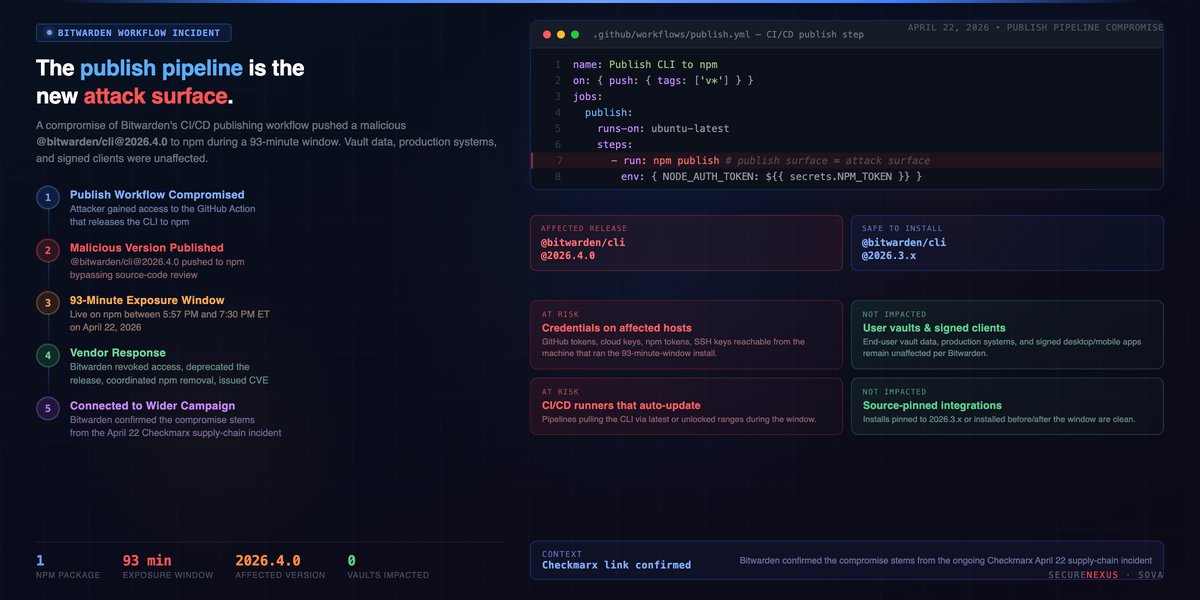Click 'Vendor Response' heading

click(117, 353)
